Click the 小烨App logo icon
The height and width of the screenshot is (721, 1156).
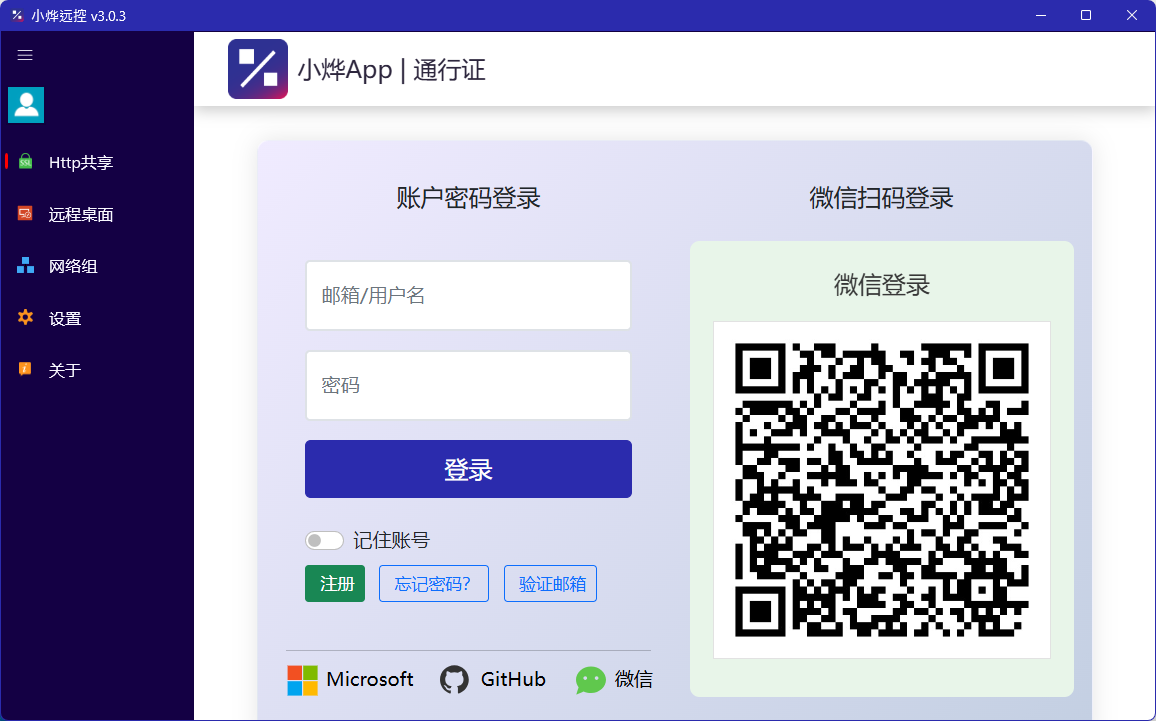(258, 69)
